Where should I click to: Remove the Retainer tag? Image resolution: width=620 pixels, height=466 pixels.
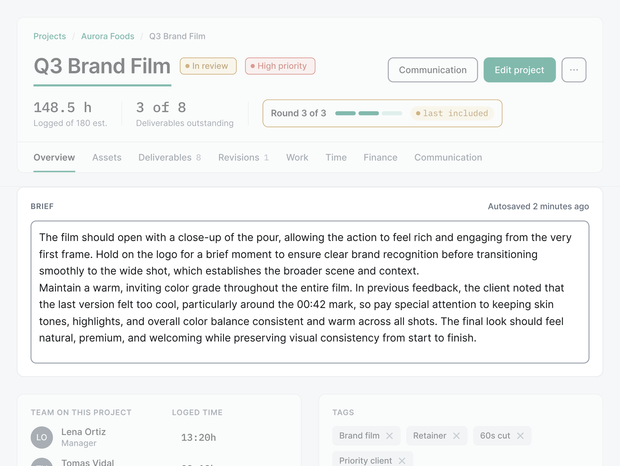pyautogui.click(x=456, y=436)
